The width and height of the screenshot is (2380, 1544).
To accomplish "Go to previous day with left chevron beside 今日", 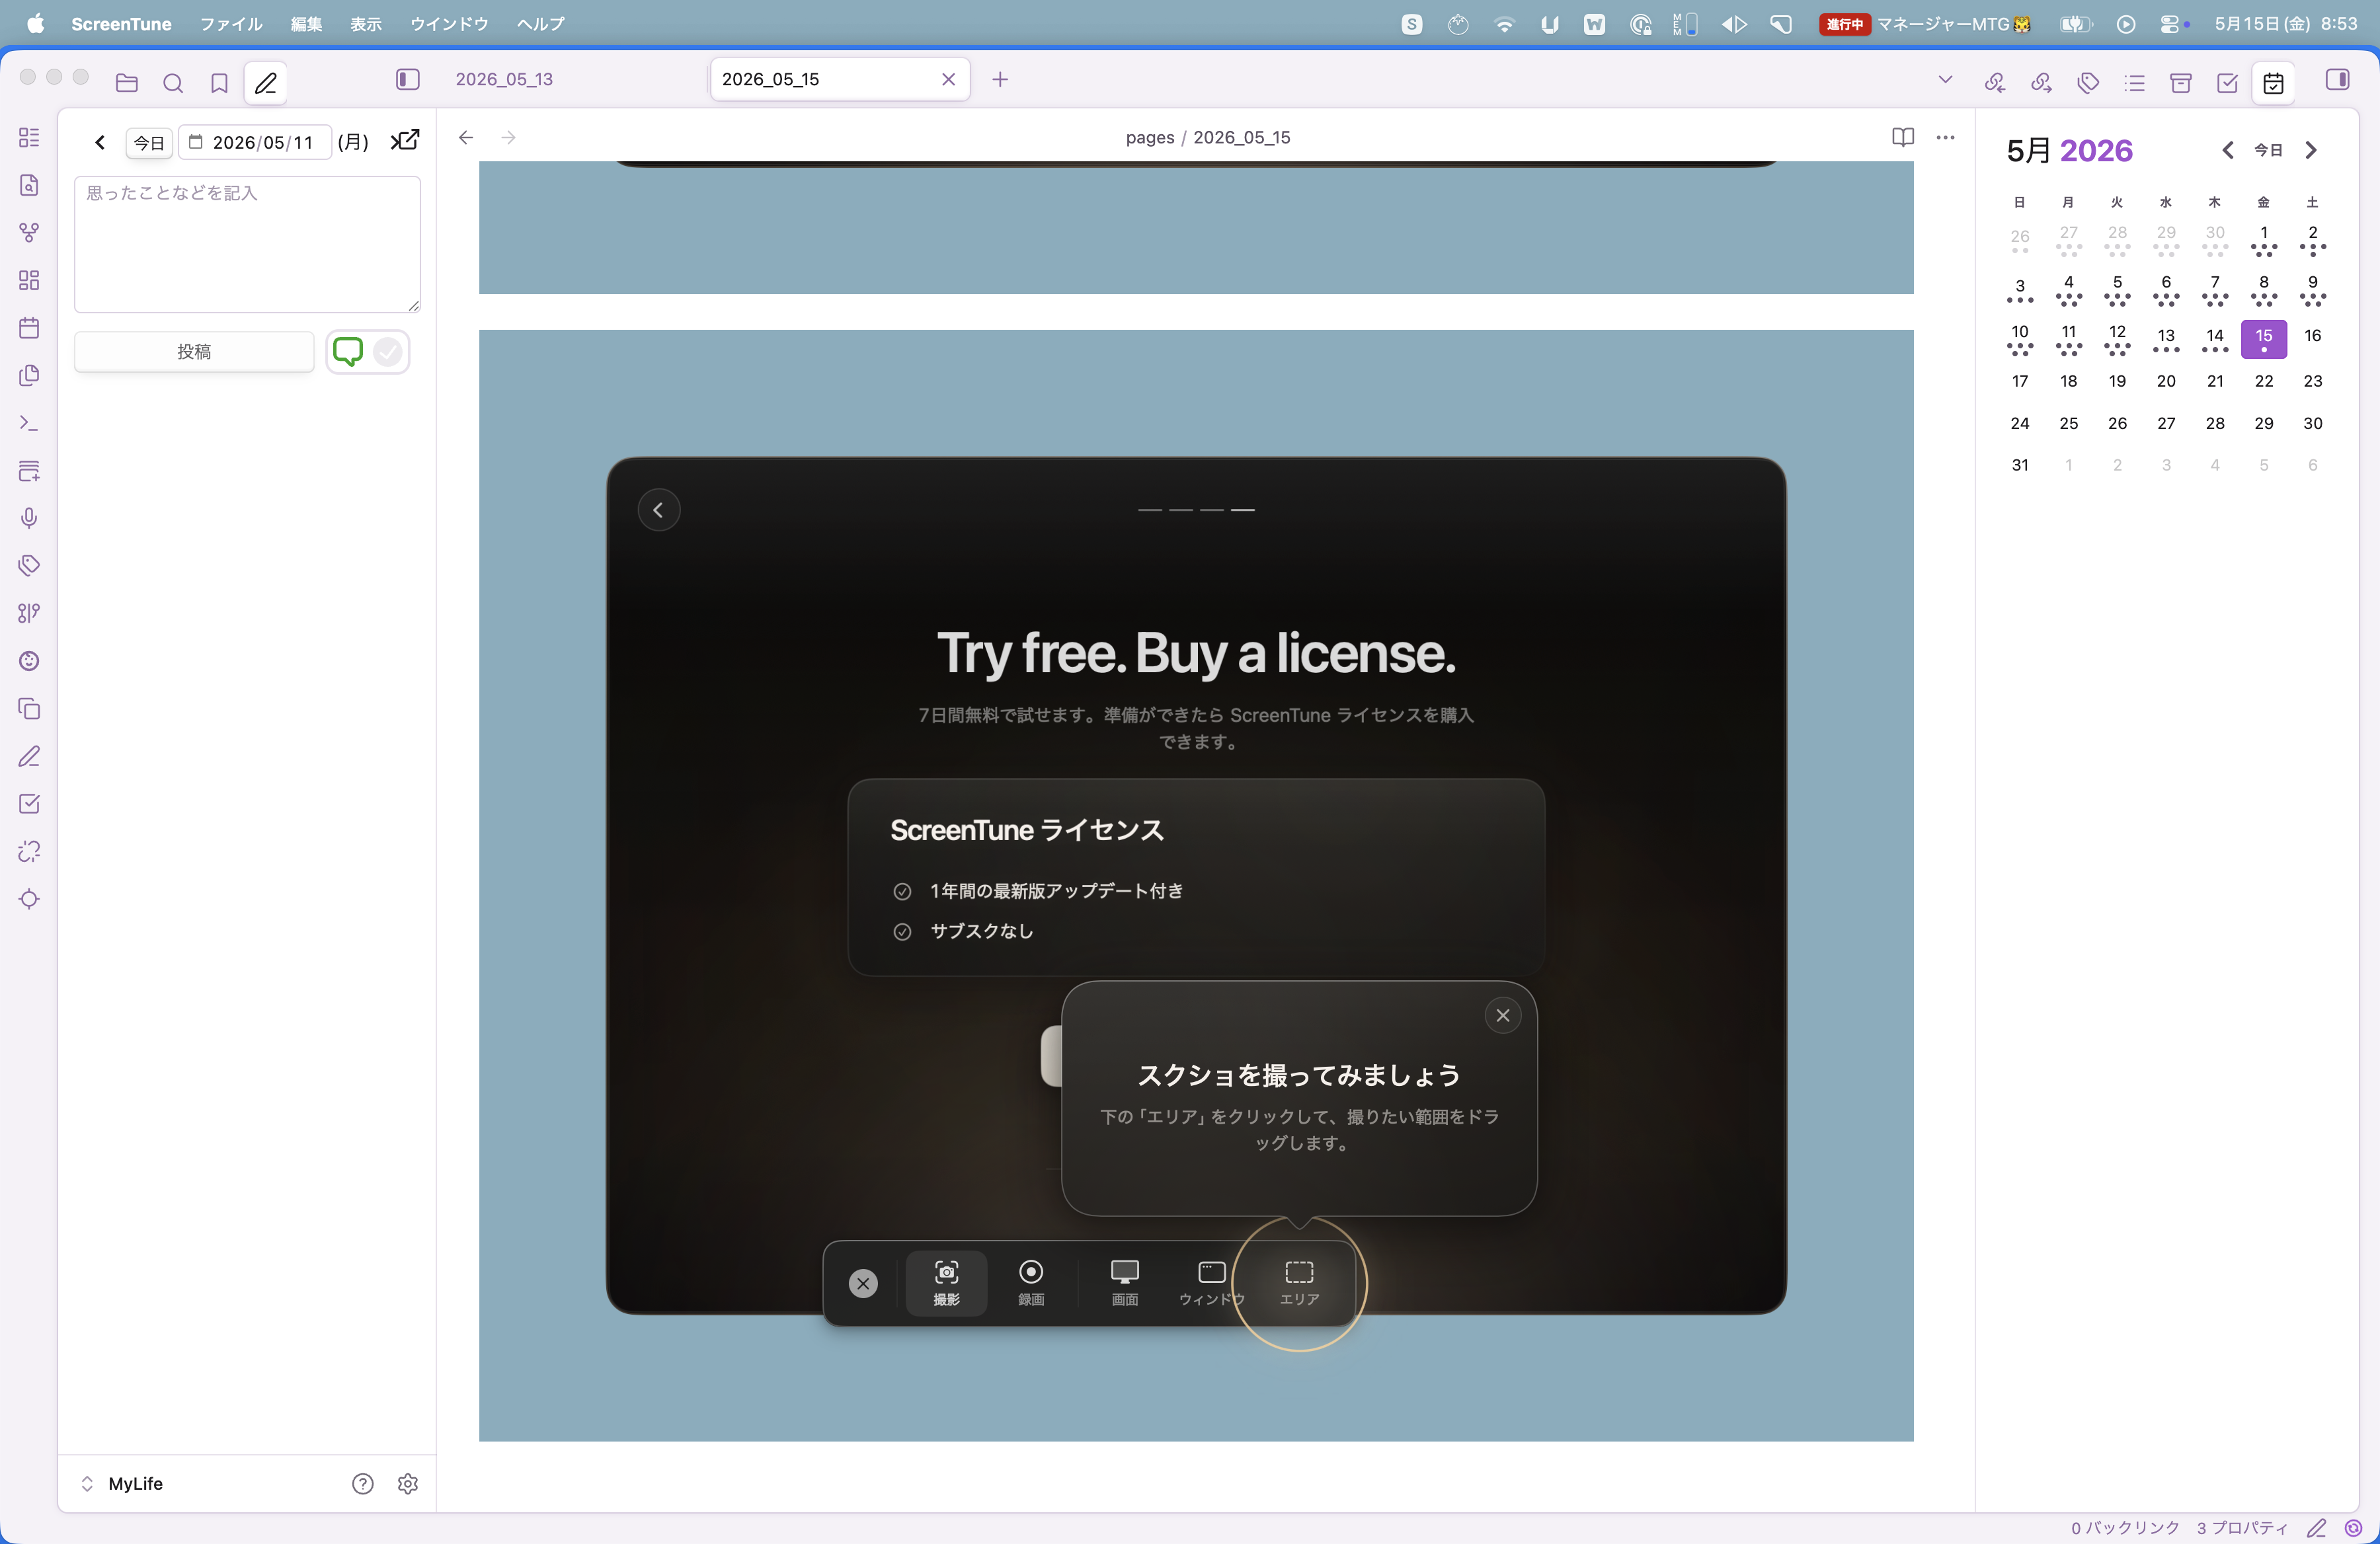I will 100,142.
